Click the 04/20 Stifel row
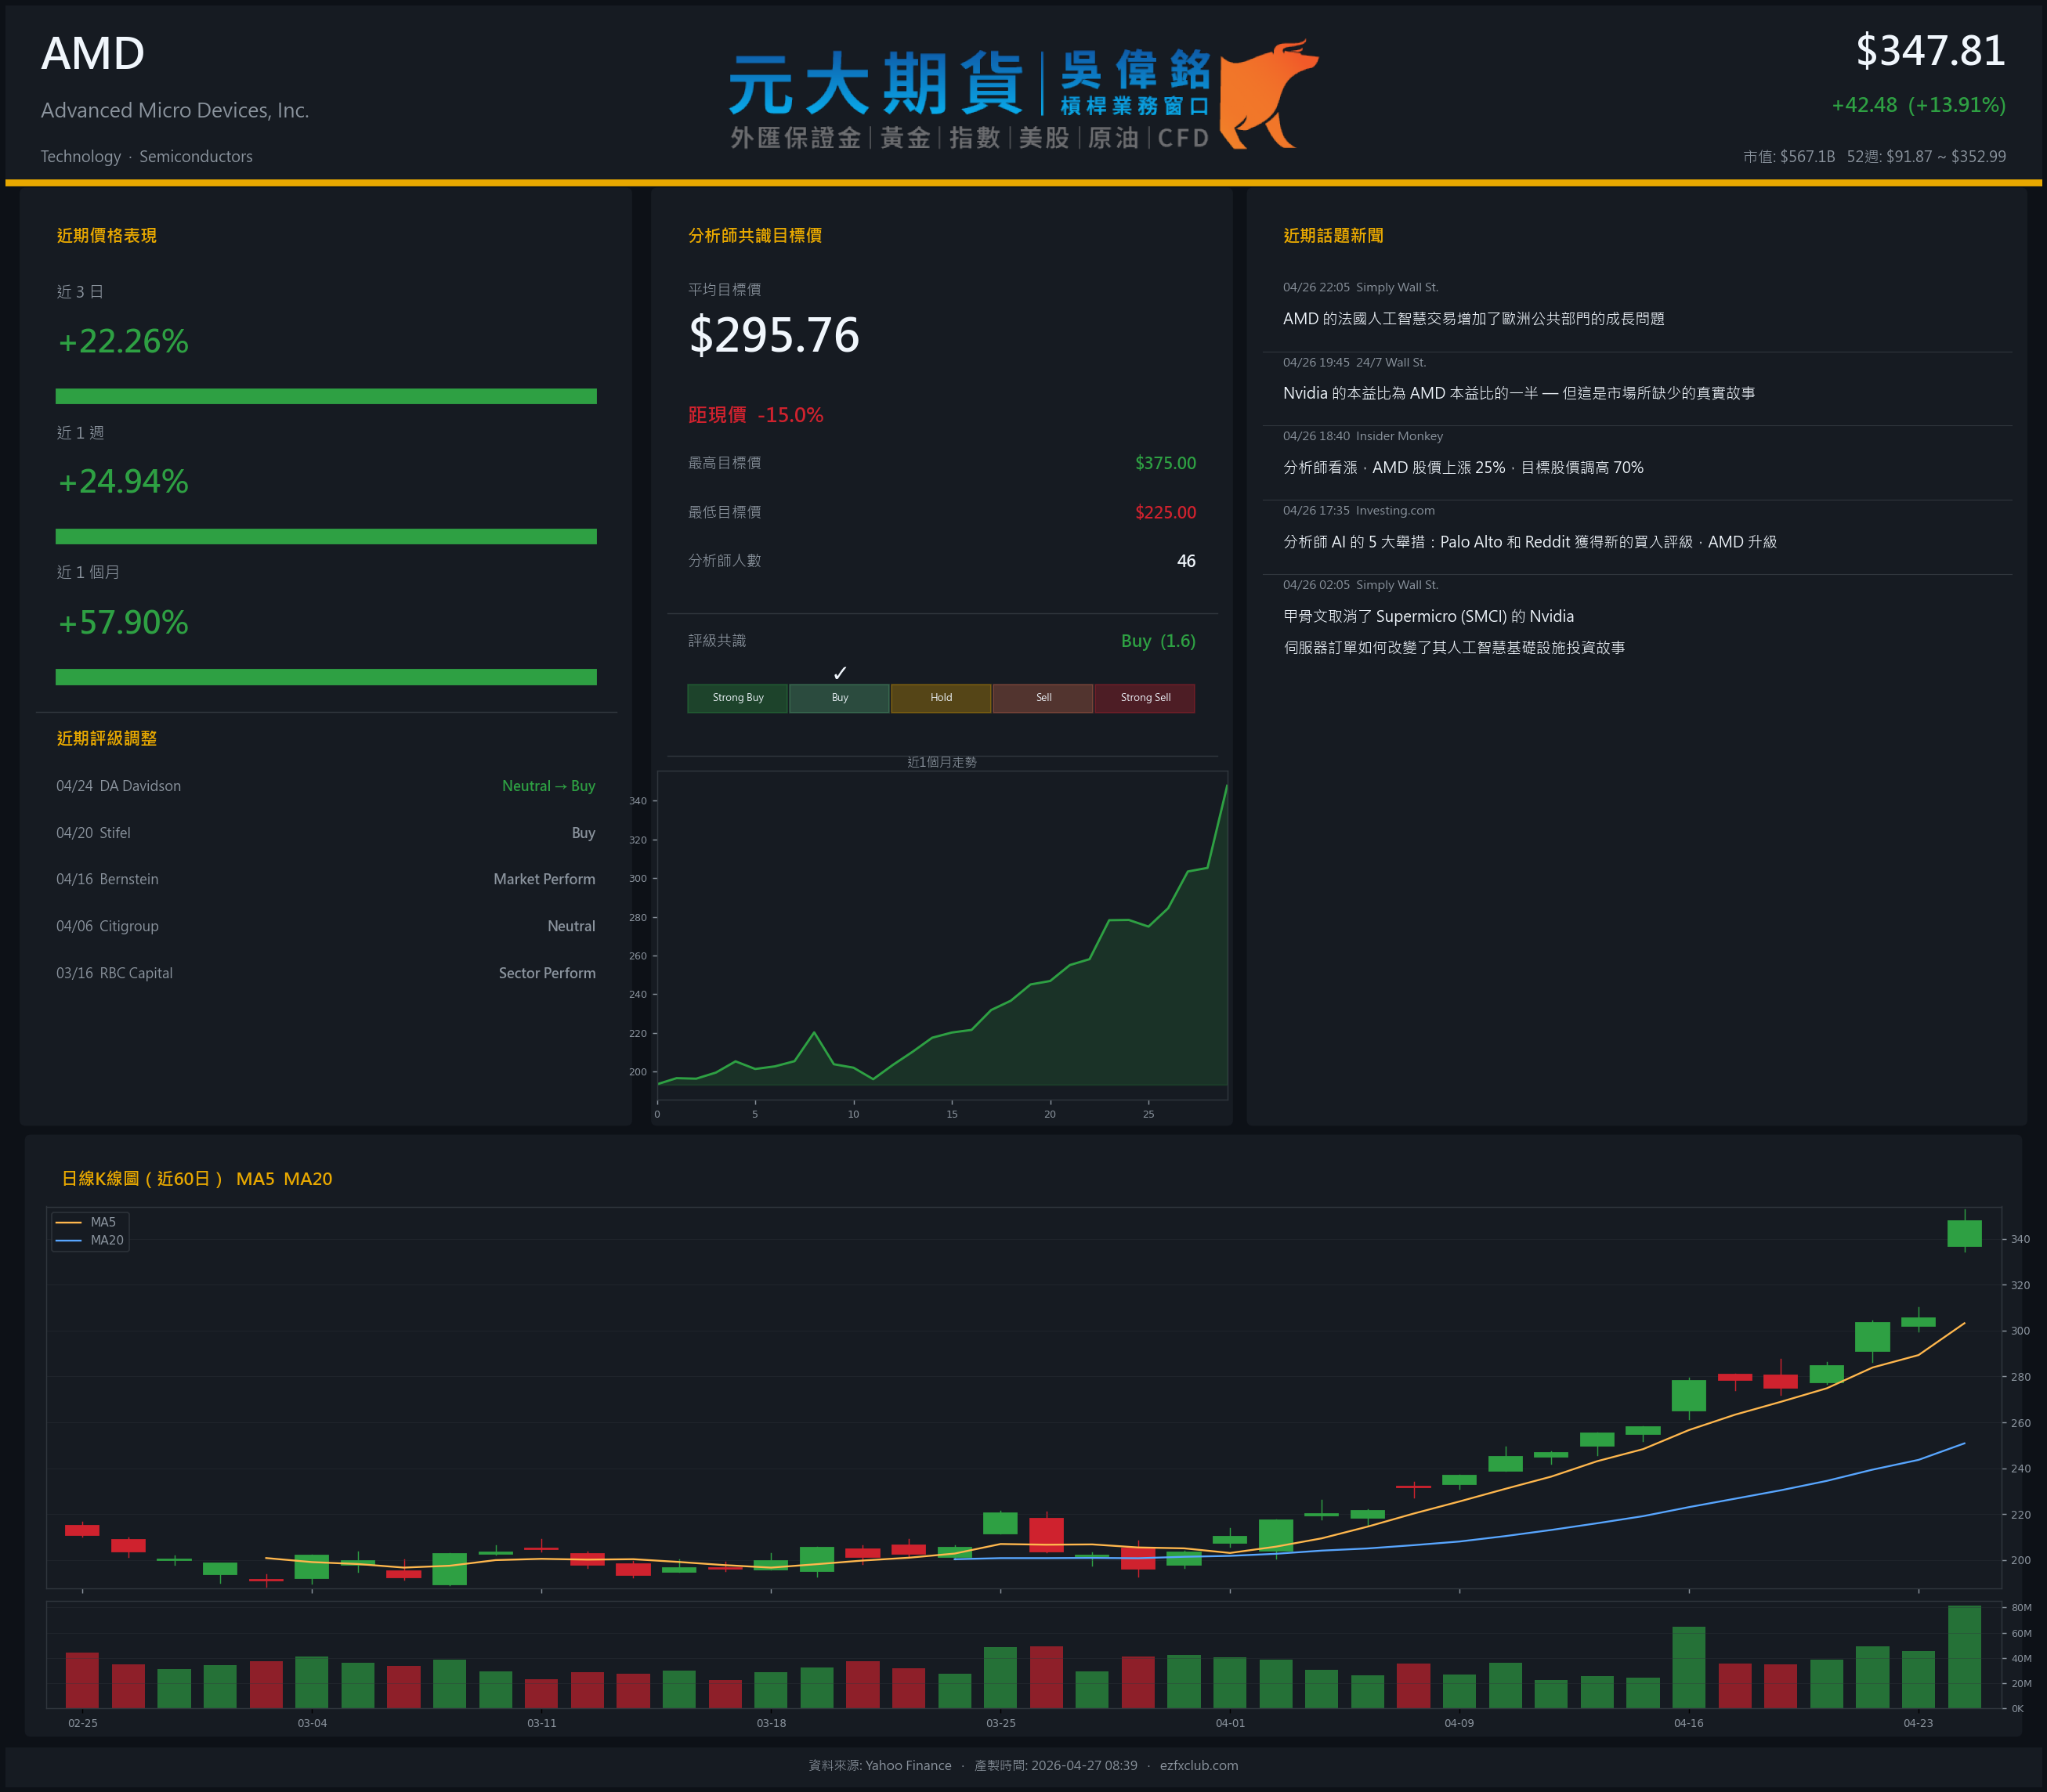2047x1792 pixels. click(326, 833)
